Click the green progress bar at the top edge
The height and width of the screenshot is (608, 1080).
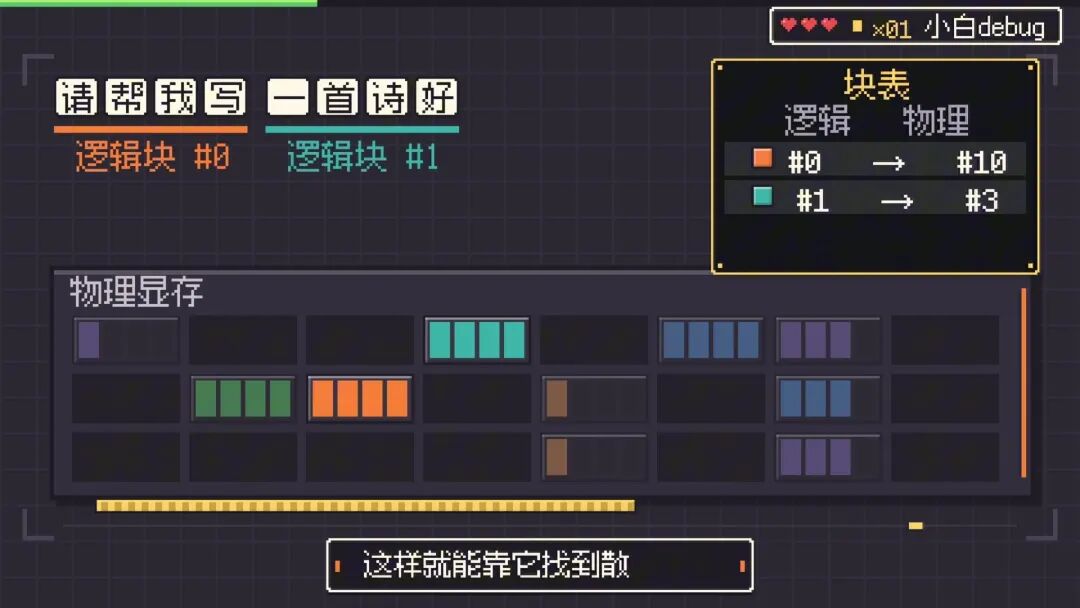click(x=158, y=3)
